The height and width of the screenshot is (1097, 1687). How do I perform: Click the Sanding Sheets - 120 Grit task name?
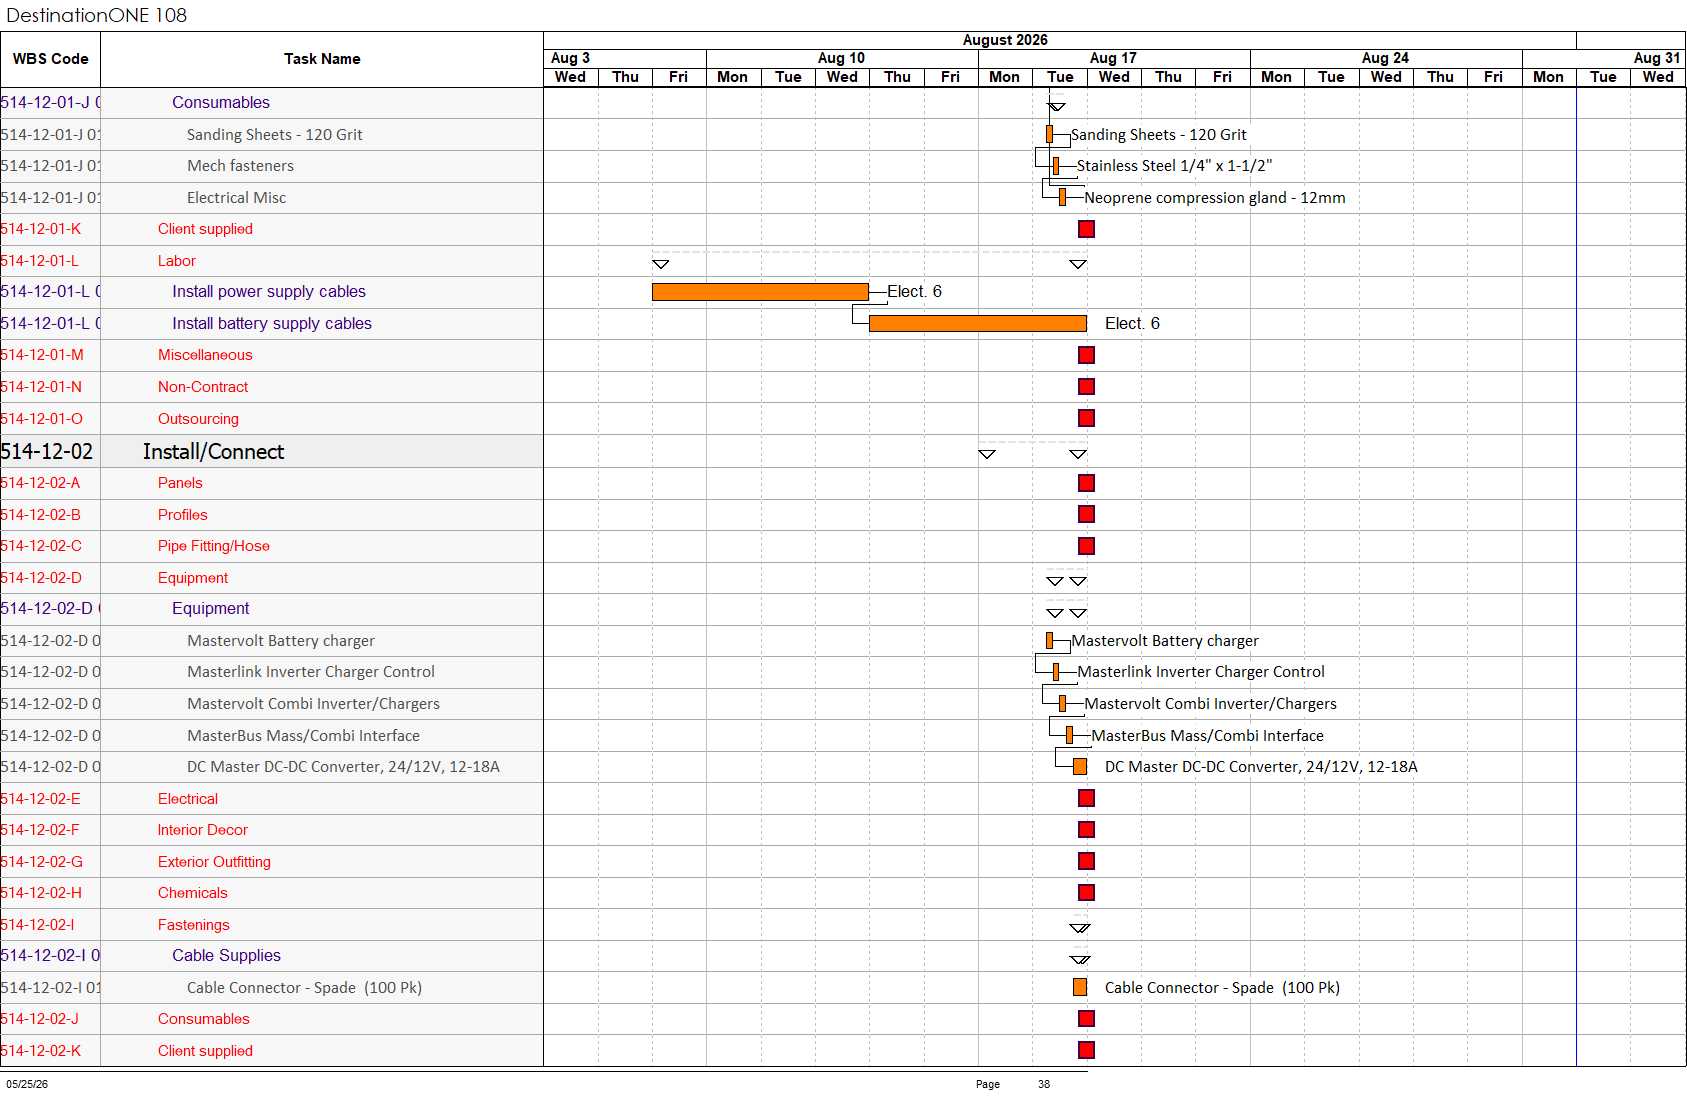click(275, 134)
